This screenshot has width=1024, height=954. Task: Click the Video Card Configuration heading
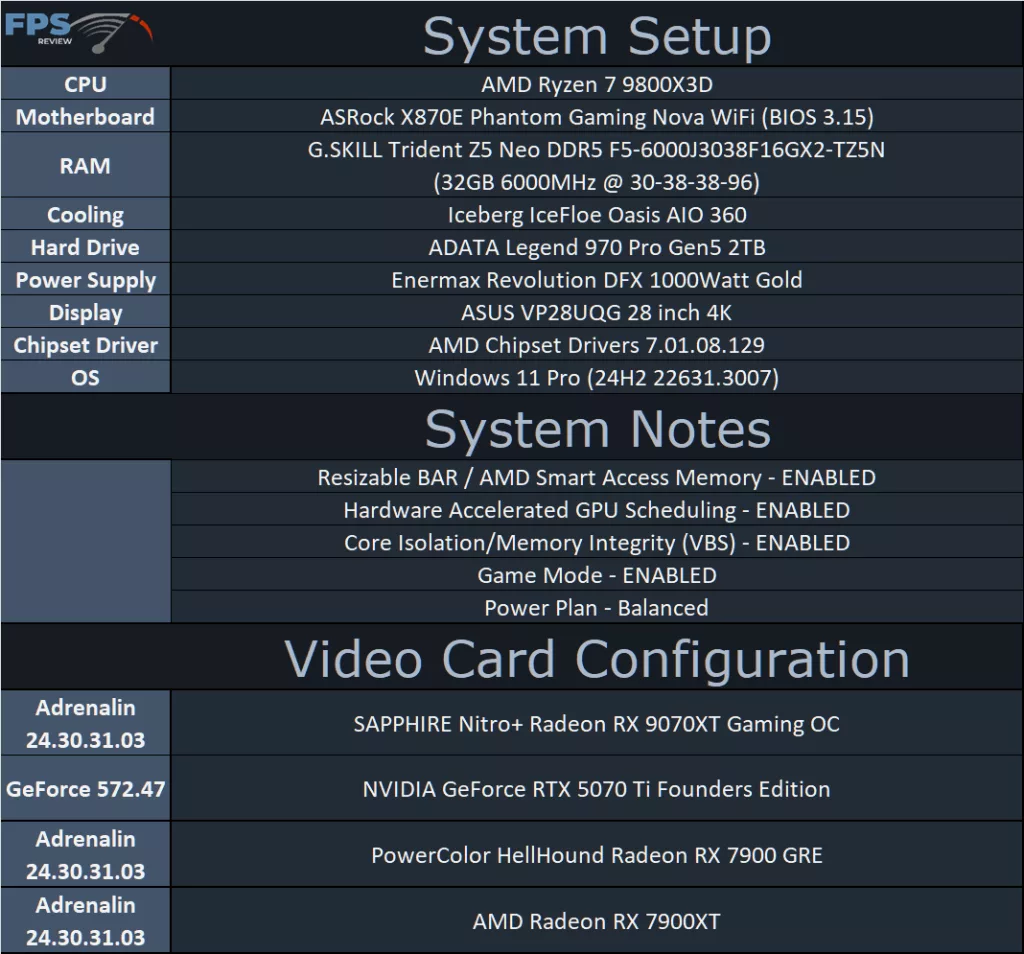597,659
